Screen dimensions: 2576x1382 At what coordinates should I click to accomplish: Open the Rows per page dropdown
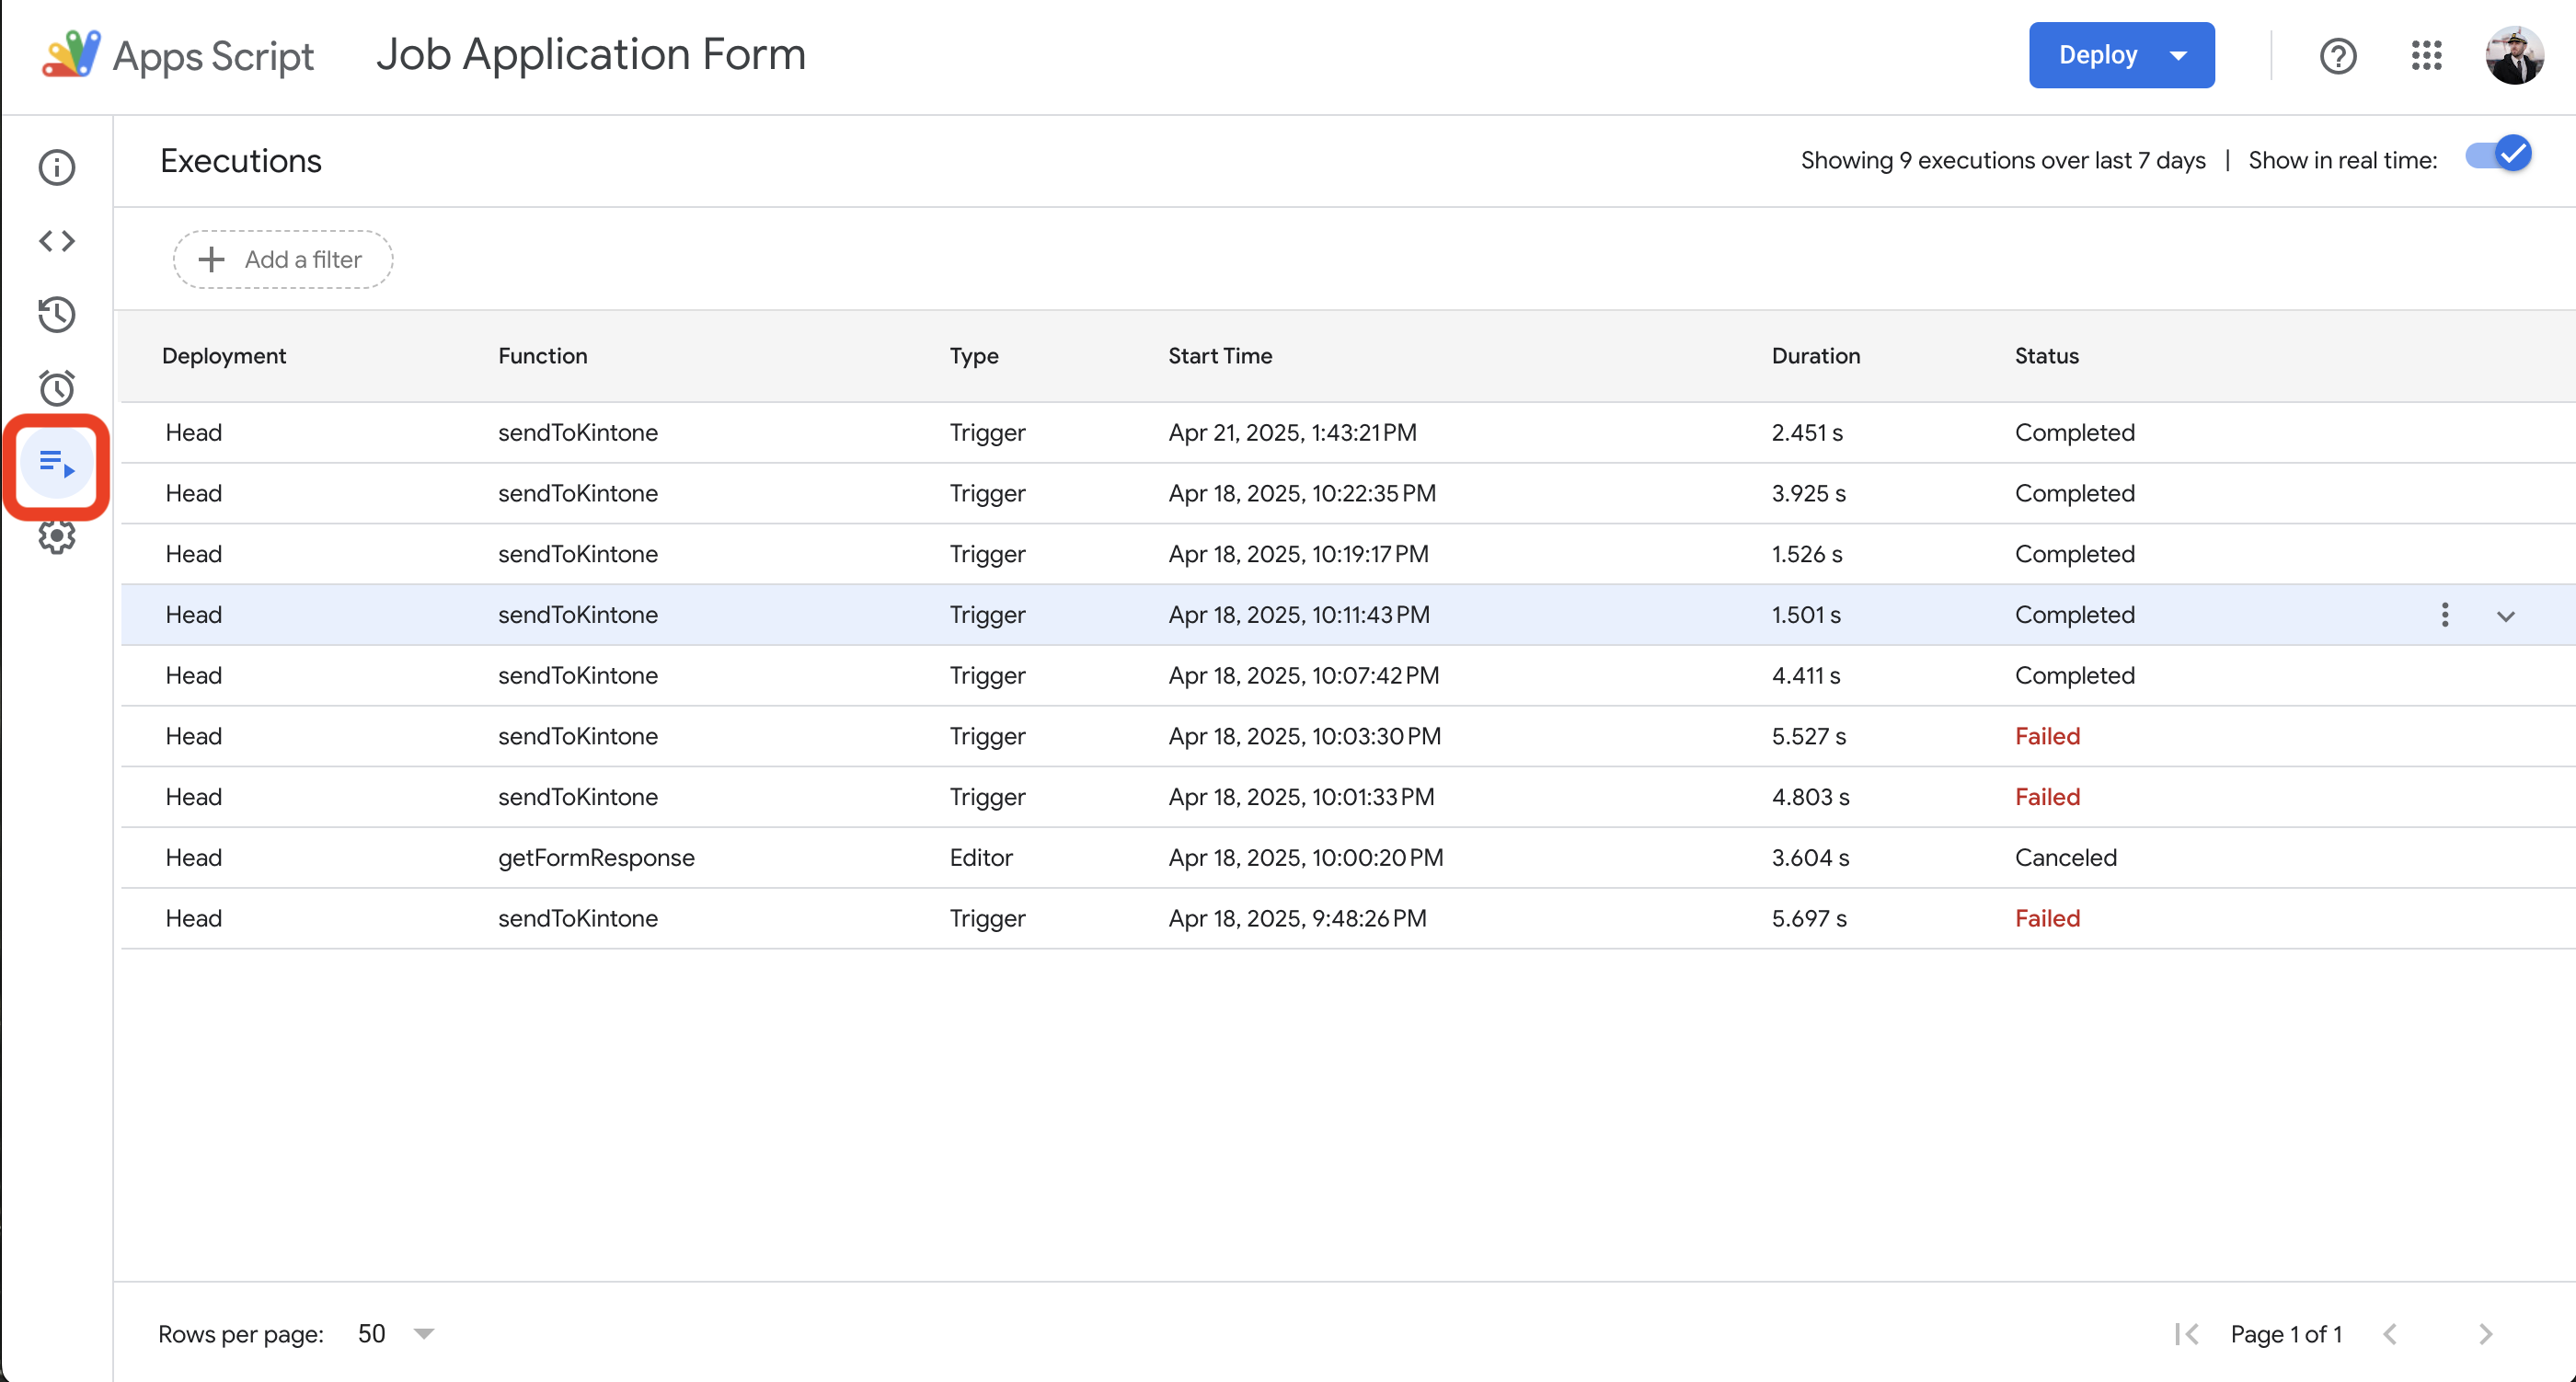[x=396, y=1334]
